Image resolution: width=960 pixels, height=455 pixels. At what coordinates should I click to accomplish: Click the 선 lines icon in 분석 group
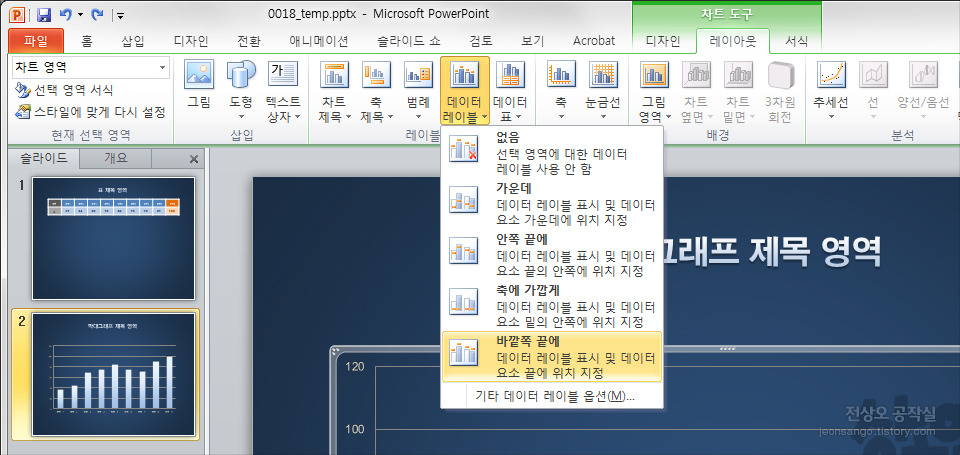point(873,75)
